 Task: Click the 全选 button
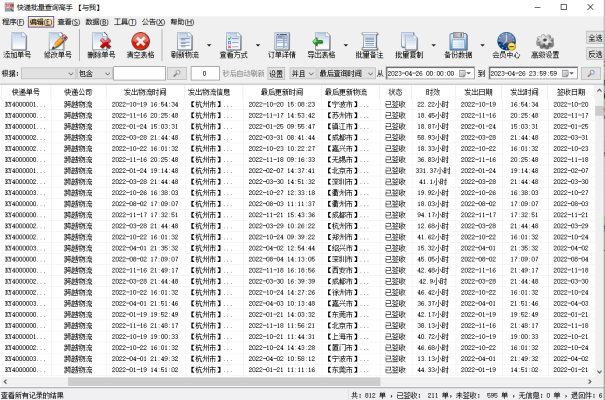(594, 37)
